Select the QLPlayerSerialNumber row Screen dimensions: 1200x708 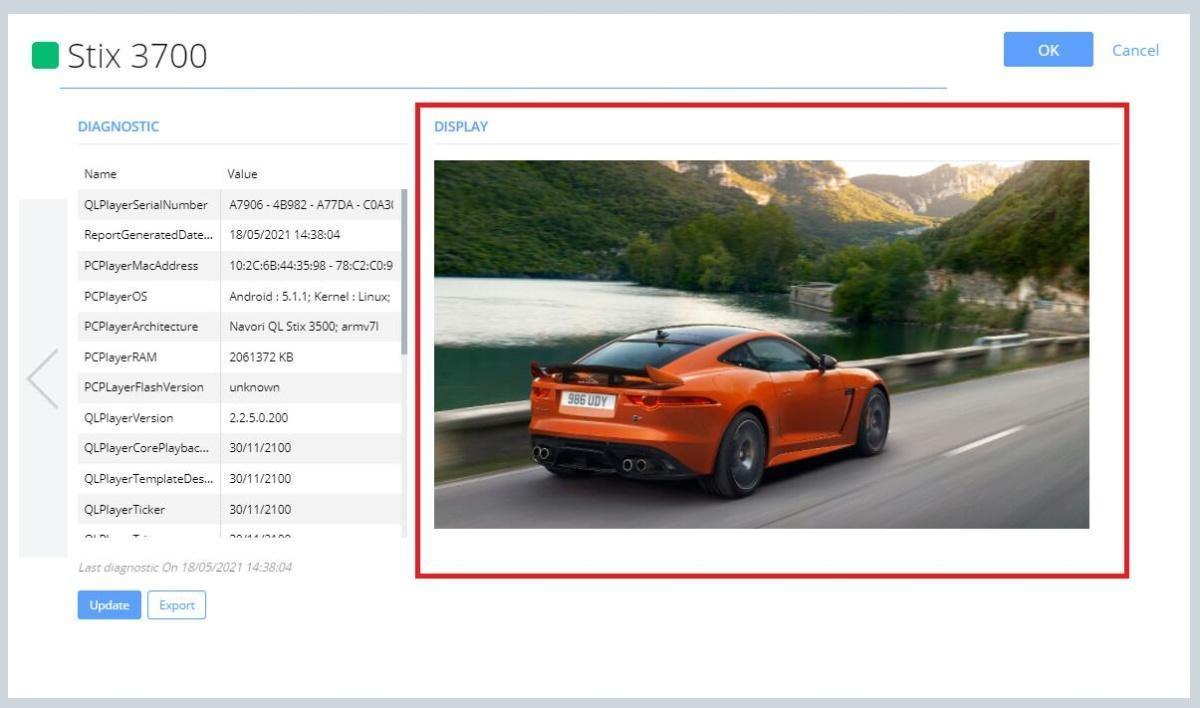click(x=239, y=205)
